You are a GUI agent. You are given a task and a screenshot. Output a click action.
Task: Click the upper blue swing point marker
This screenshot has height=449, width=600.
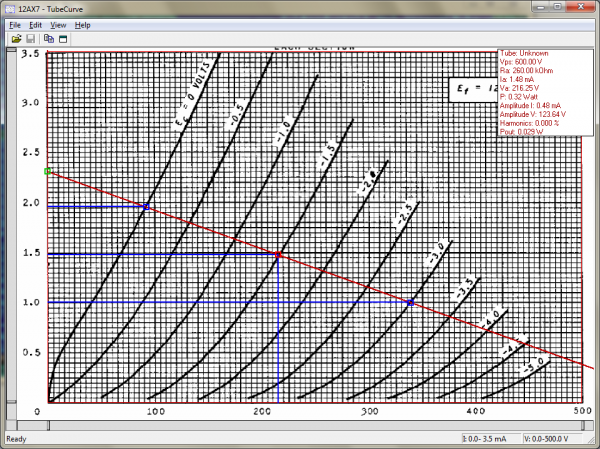click(147, 207)
